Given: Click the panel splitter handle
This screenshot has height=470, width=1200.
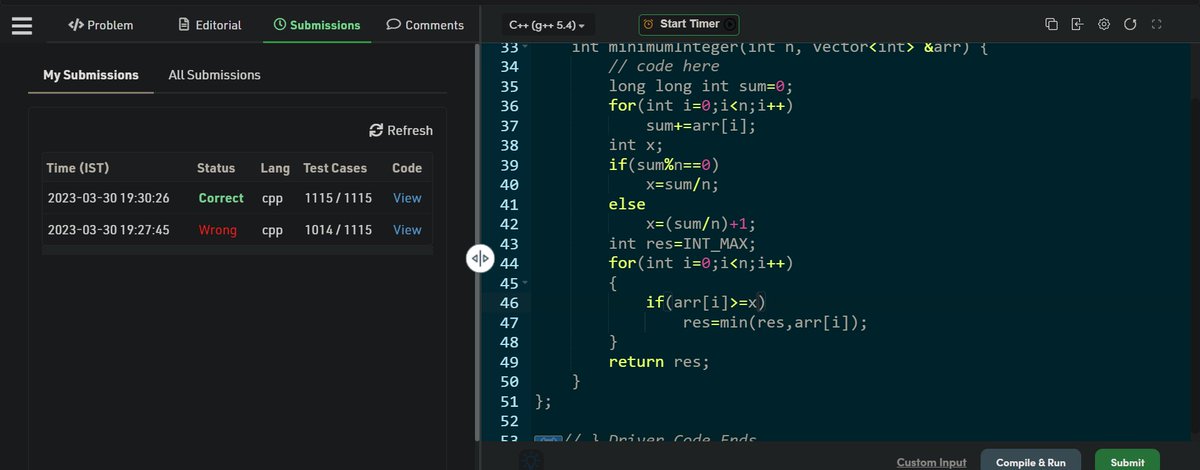Looking at the screenshot, I should pyautogui.click(x=479, y=259).
